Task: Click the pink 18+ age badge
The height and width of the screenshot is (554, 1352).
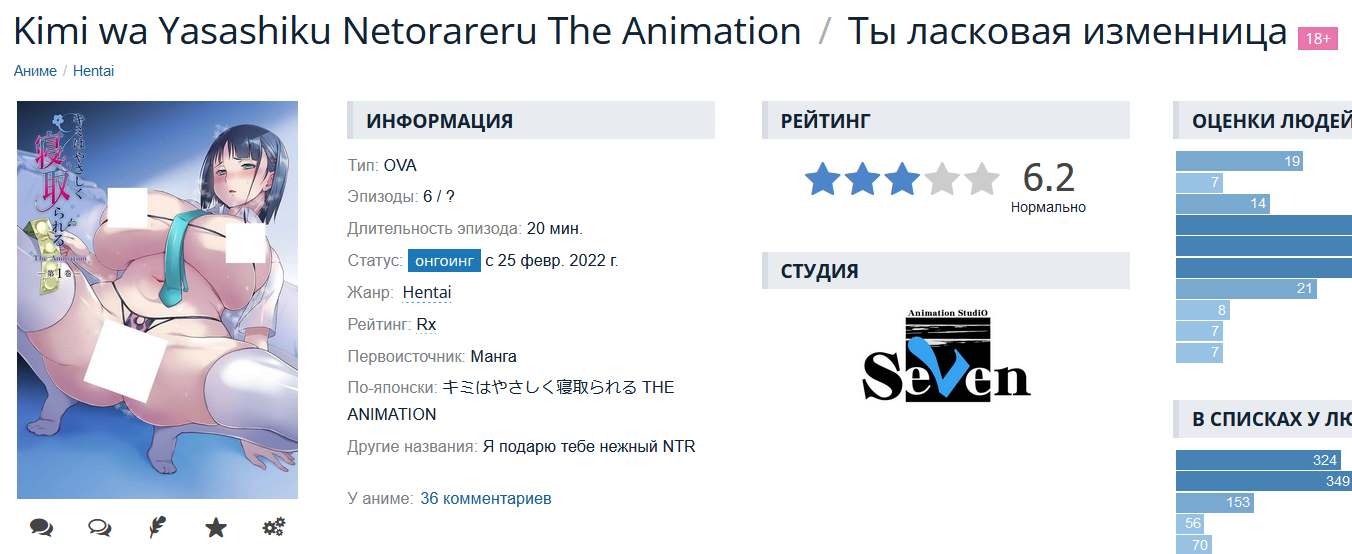Action: click(x=1317, y=39)
